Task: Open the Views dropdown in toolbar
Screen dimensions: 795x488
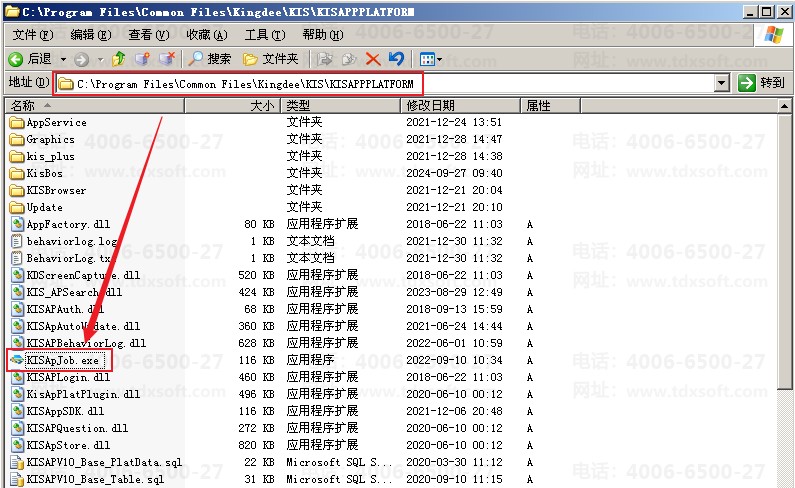Action: (x=431, y=59)
